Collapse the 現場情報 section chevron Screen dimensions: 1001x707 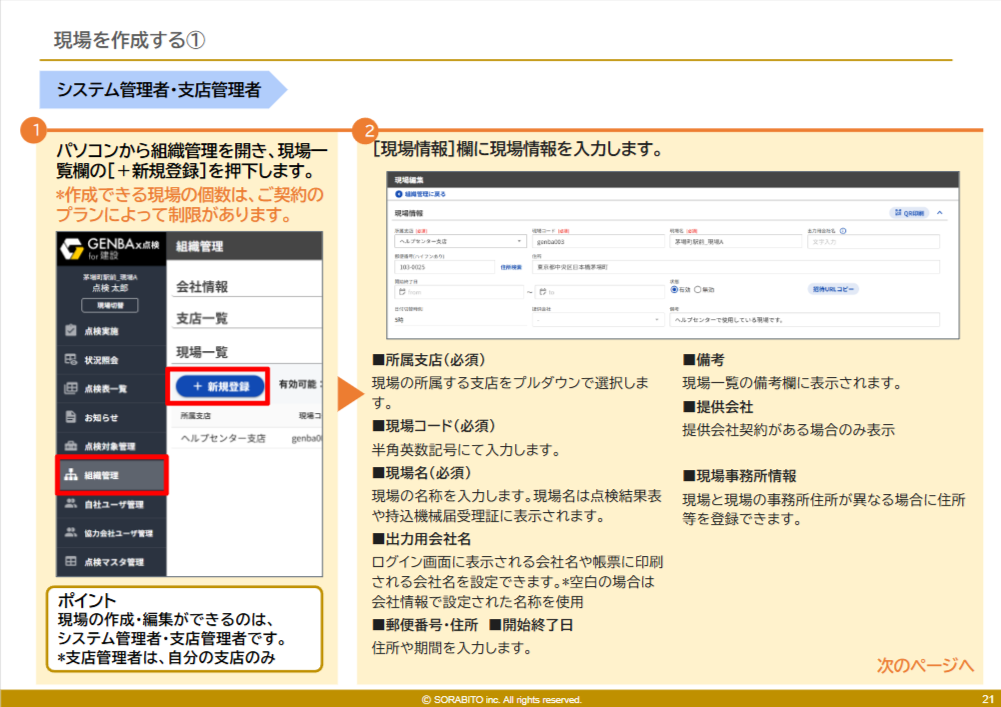click(x=940, y=213)
